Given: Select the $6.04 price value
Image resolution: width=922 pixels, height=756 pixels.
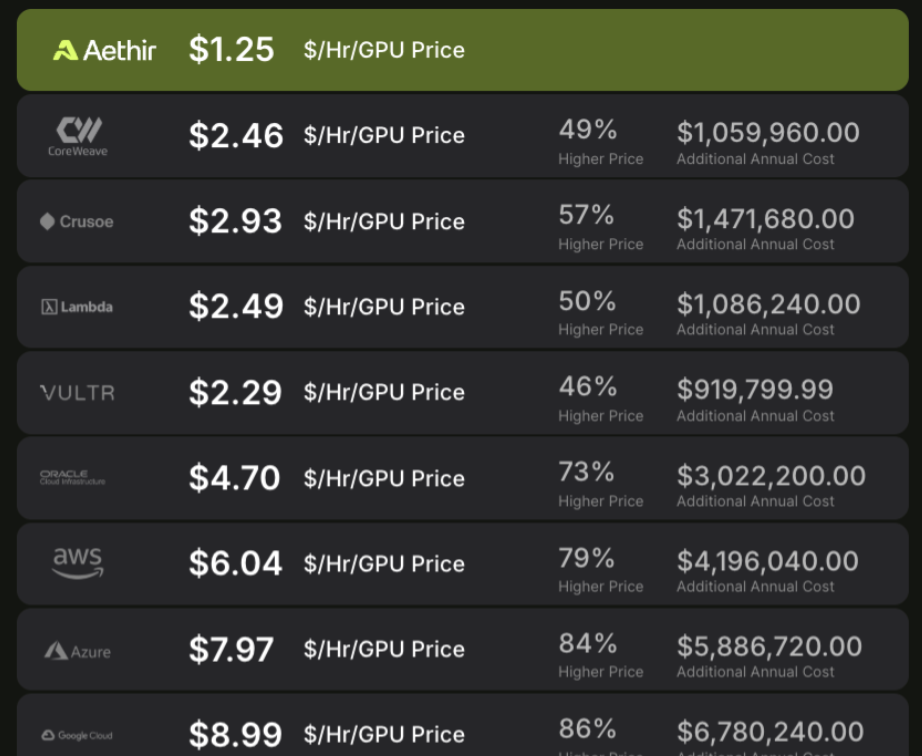Looking at the screenshot, I should [235, 563].
